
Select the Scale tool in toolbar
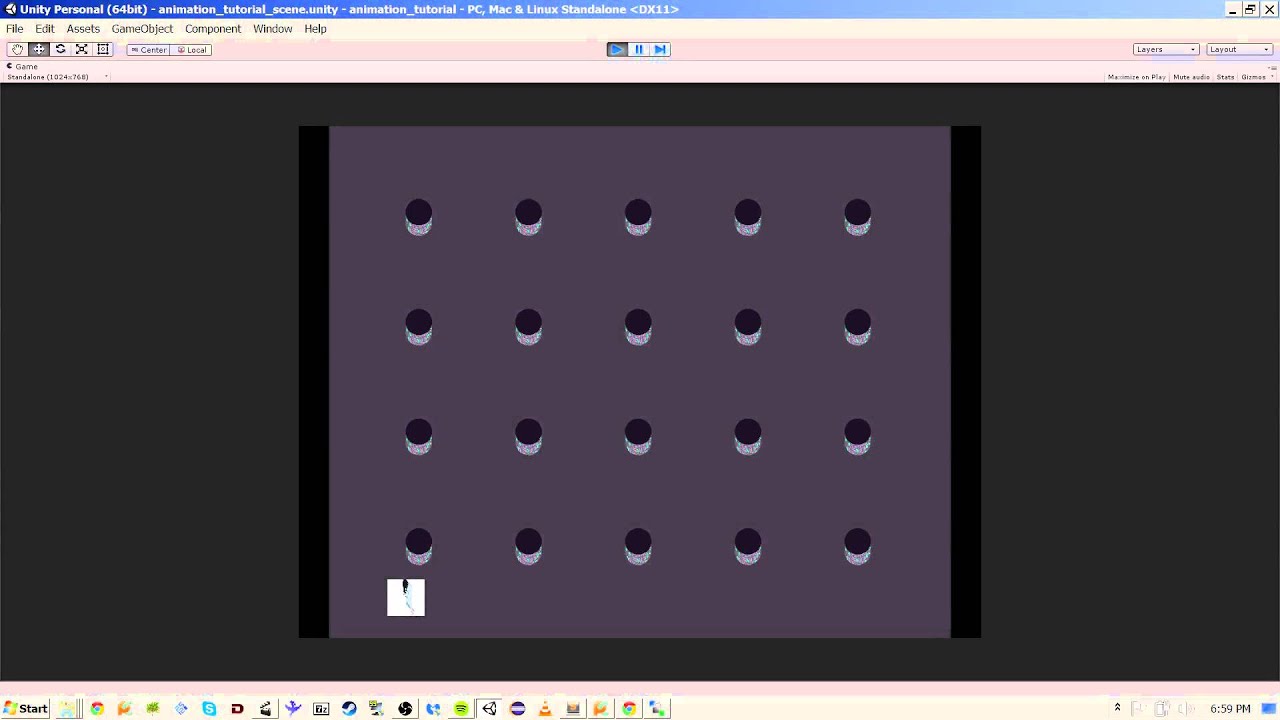pyautogui.click(x=81, y=49)
